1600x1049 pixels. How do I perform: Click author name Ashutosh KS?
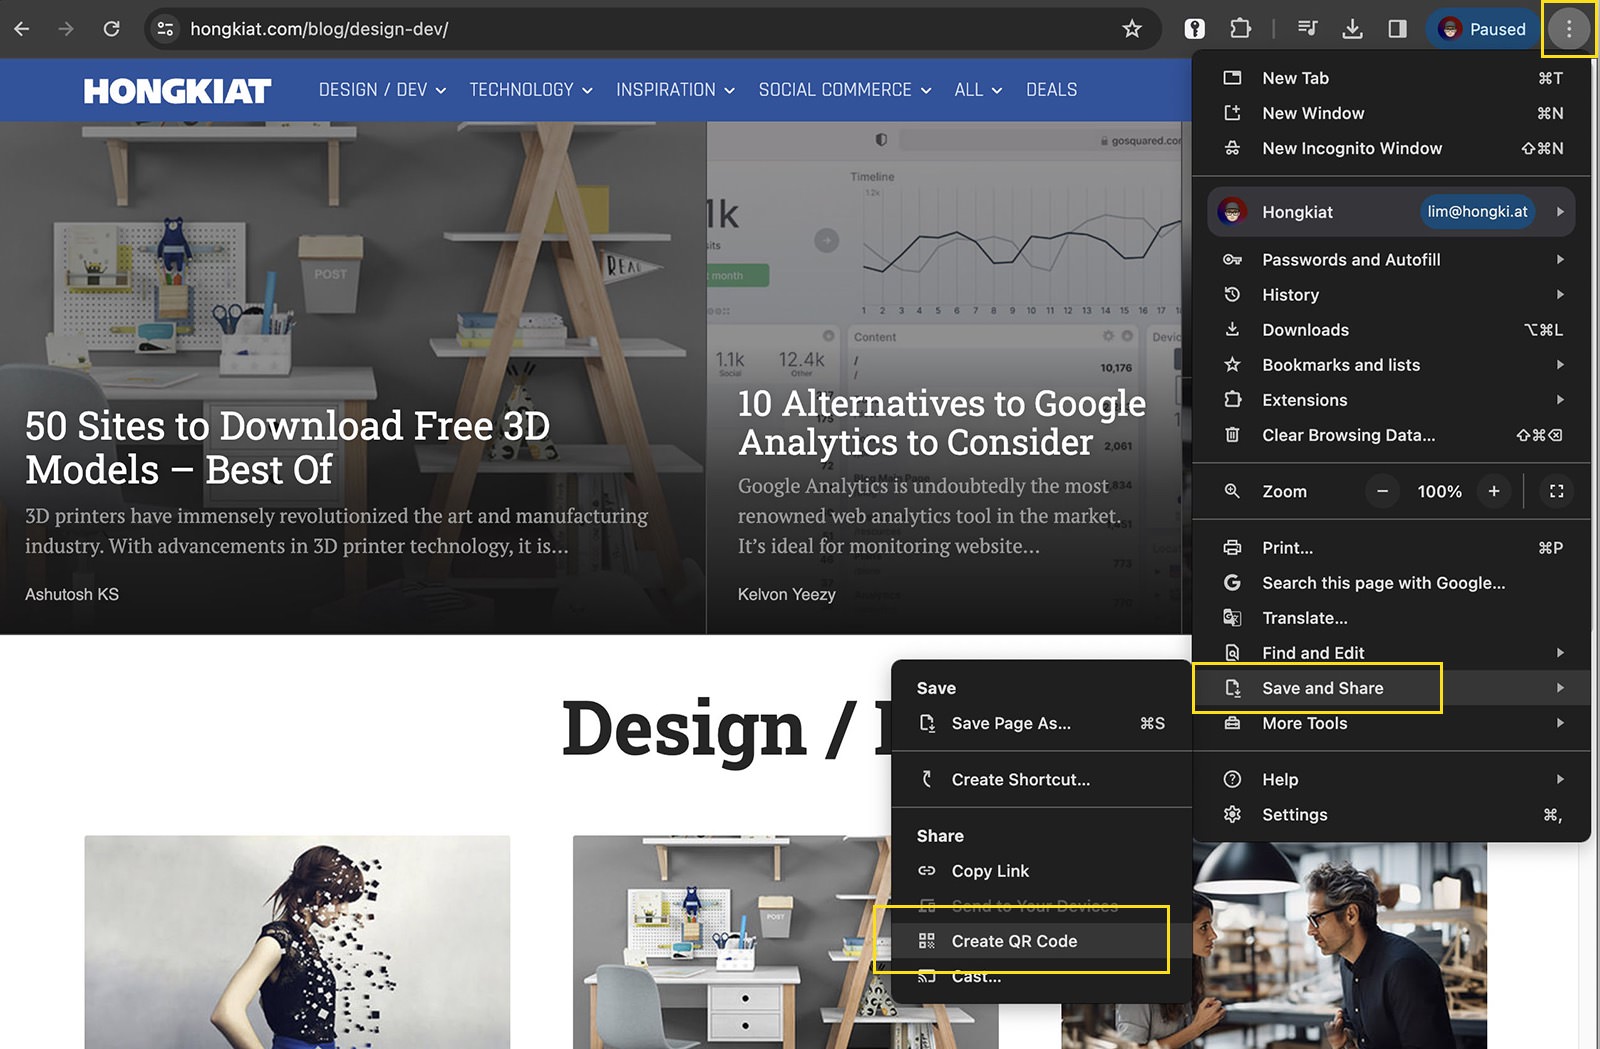coord(72,594)
